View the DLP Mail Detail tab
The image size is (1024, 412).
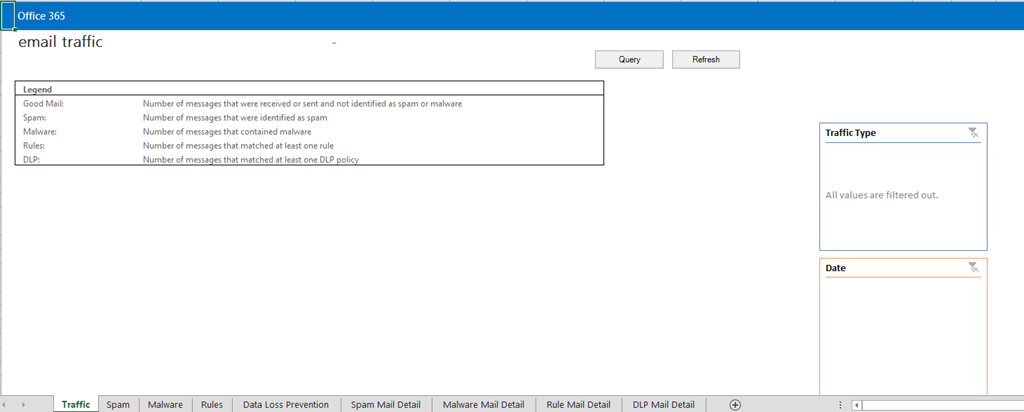point(664,405)
